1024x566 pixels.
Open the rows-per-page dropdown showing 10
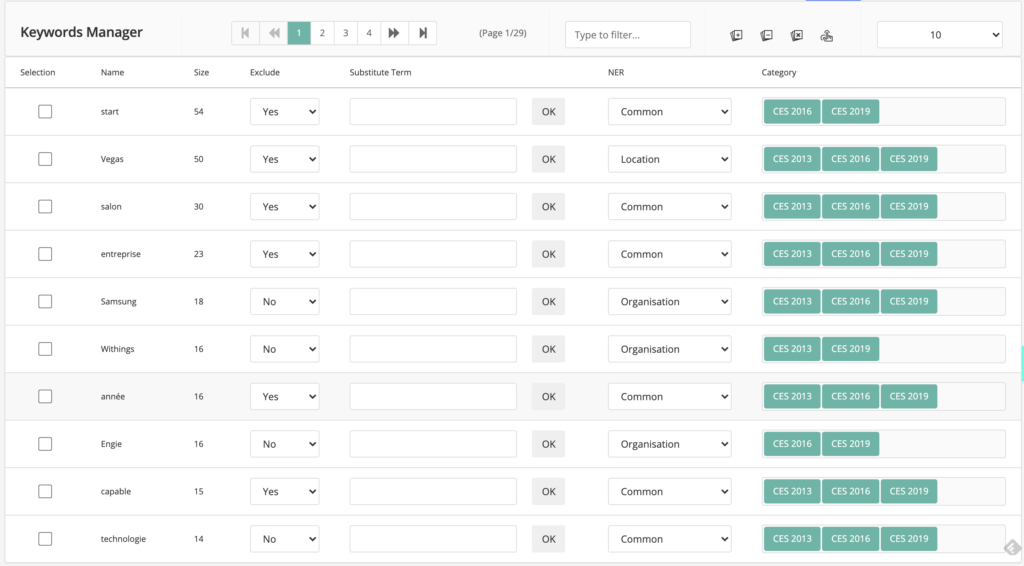click(939, 35)
